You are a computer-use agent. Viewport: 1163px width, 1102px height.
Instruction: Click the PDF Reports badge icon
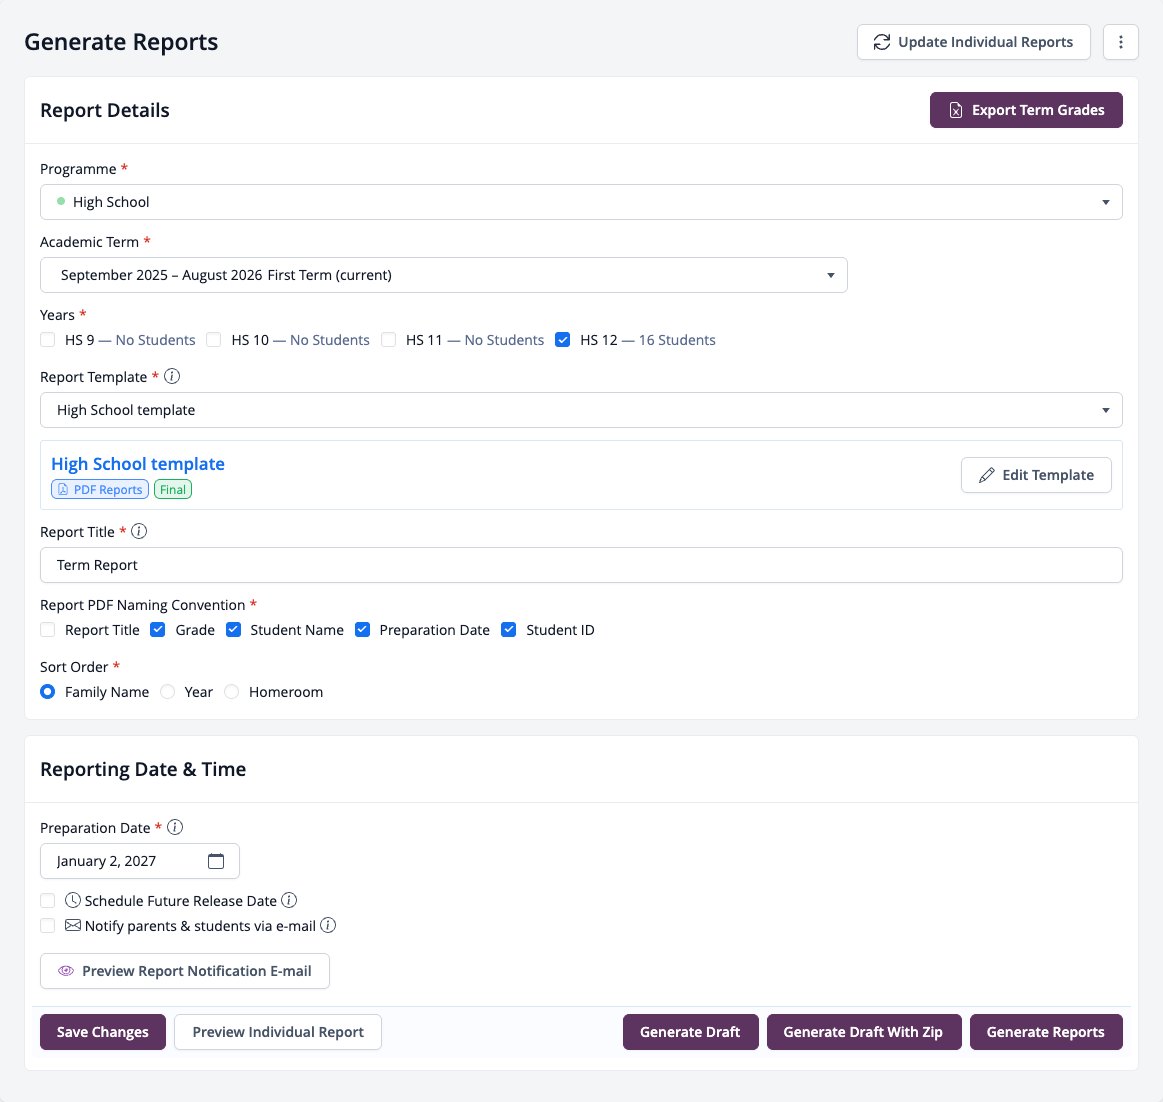[63, 489]
